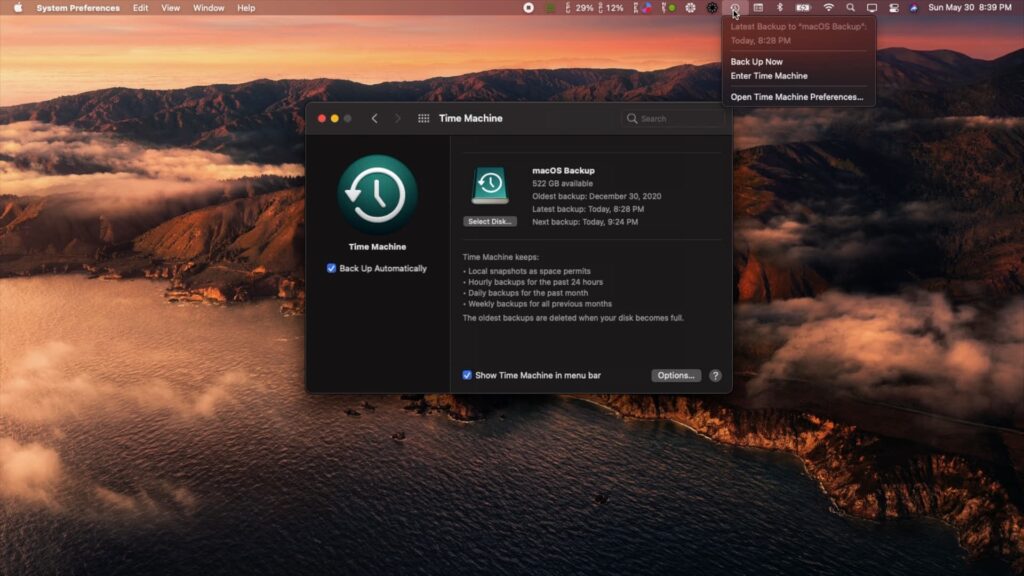This screenshot has width=1024, height=576.
Task: Open the Apple menu
Action: tap(18, 8)
